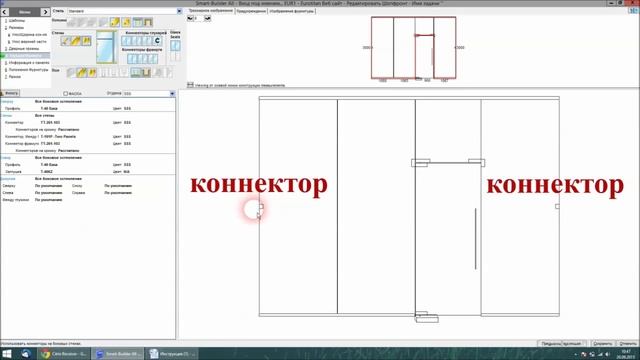The height and width of the screenshot is (360, 640).
Task: Click the glass panel preview thumbnail in the toolbar
Action: tap(107, 47)
